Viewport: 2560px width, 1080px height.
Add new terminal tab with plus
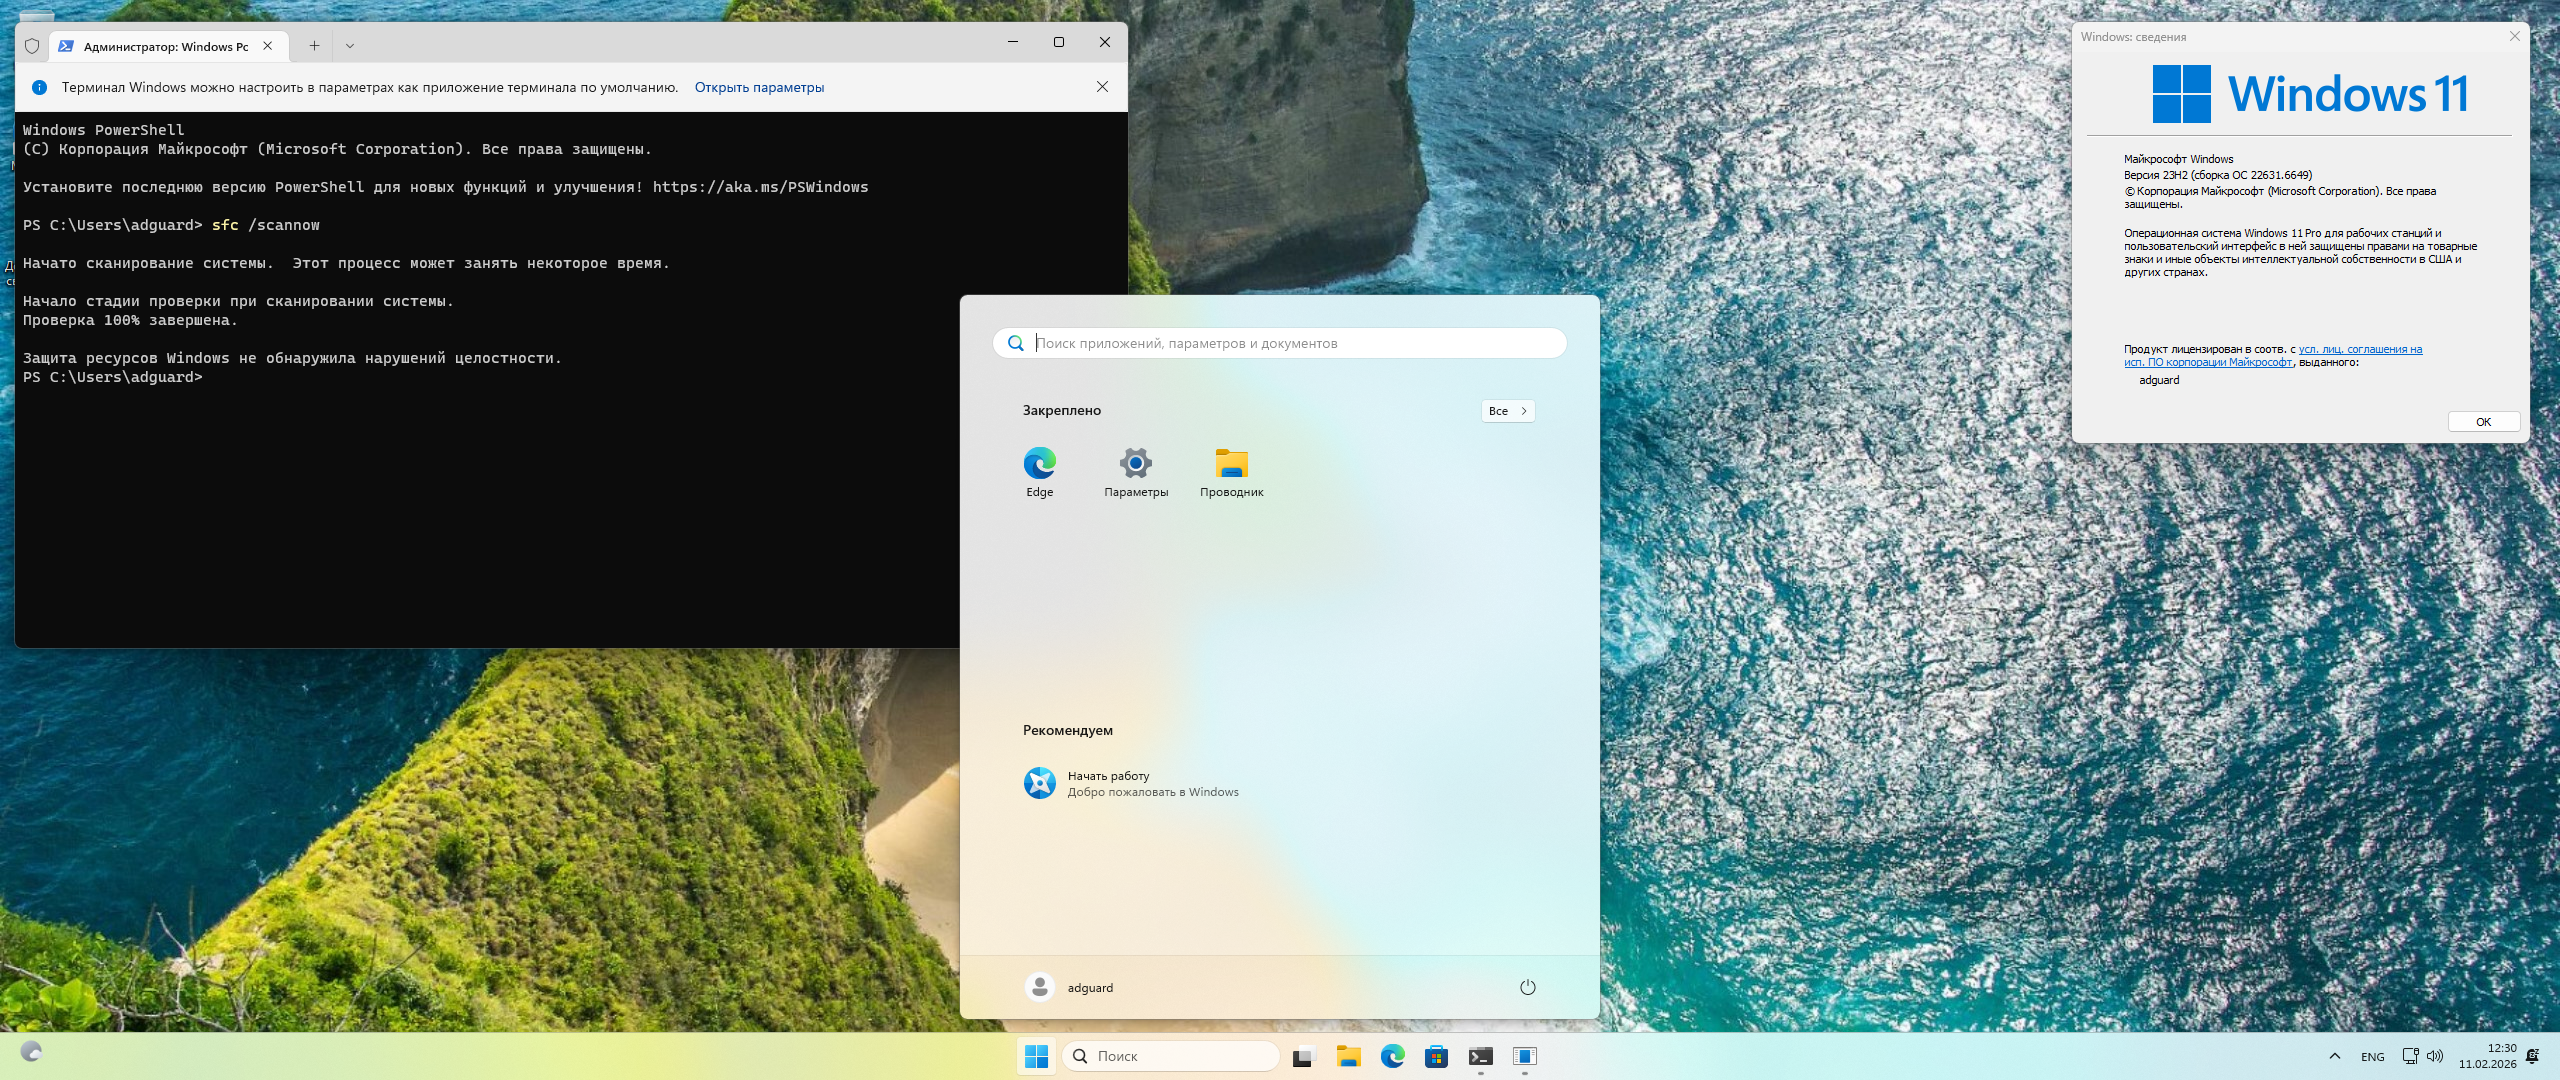pos(314,46)
